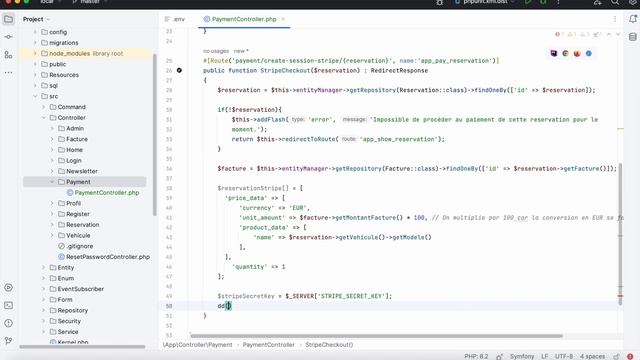
Task: Open the Commit tool window
Action: coord(8,37)
